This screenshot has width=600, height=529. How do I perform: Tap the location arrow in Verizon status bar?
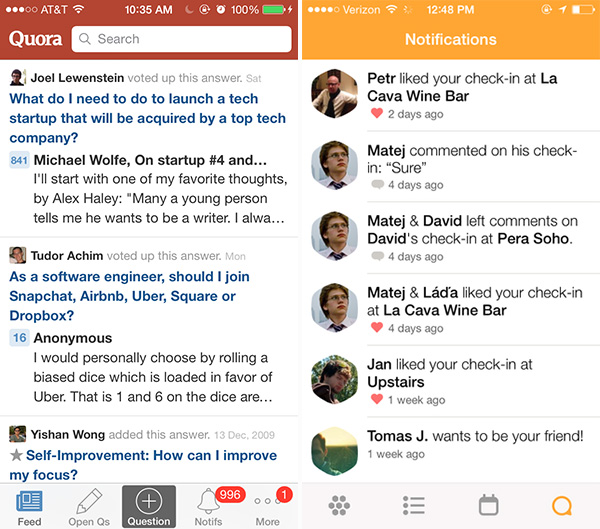point(562,9)
